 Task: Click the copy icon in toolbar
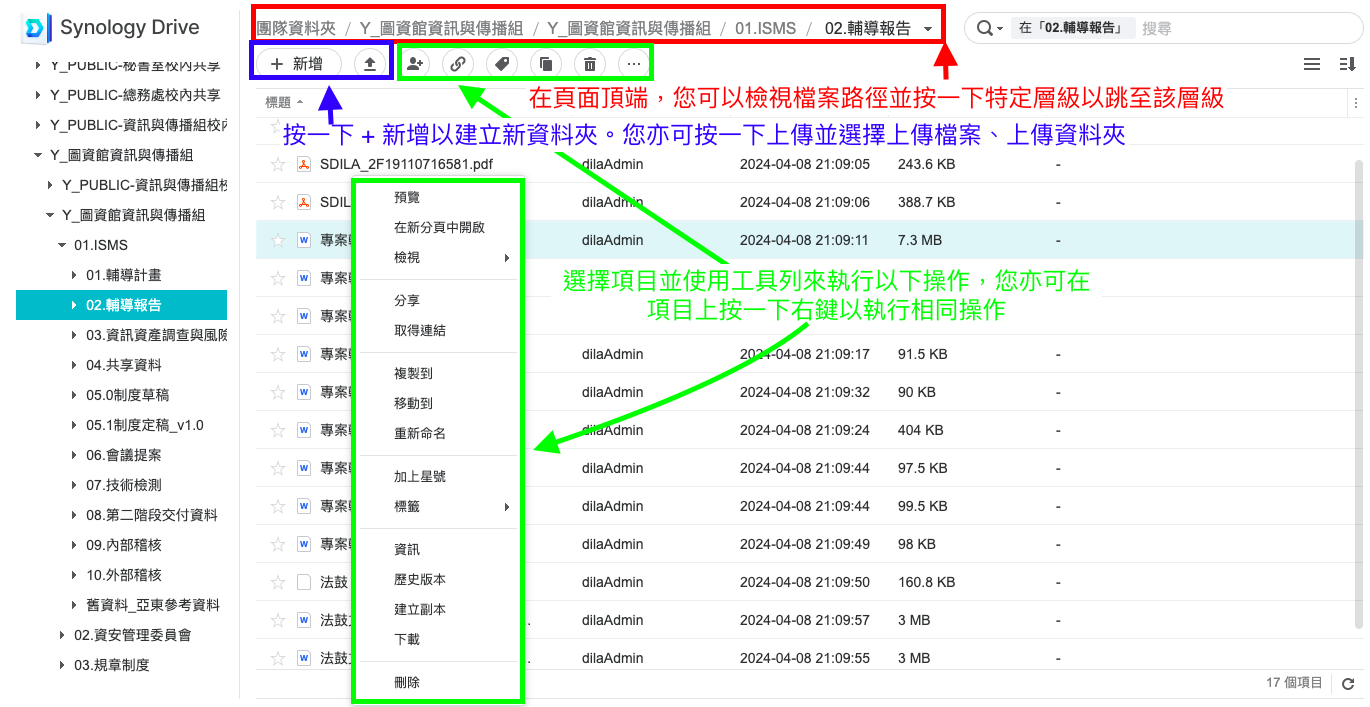coord(546,64)
